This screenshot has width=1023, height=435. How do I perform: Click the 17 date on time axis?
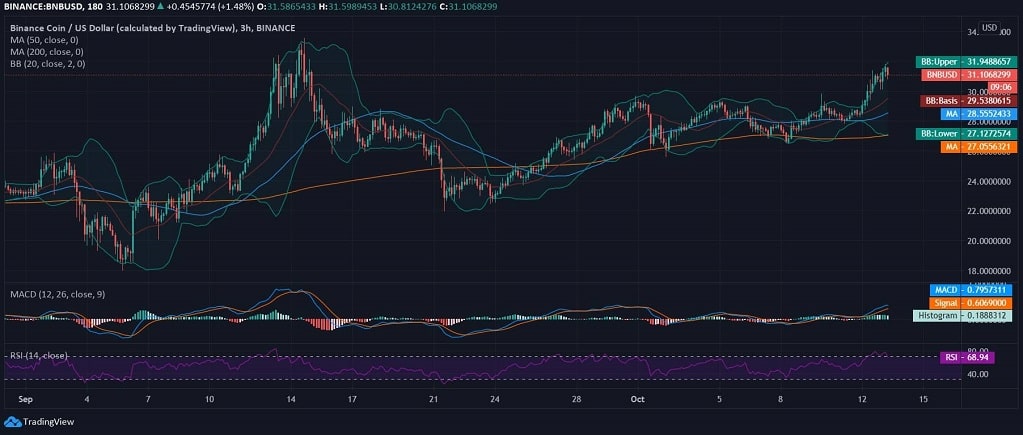[x=353, y=398]
